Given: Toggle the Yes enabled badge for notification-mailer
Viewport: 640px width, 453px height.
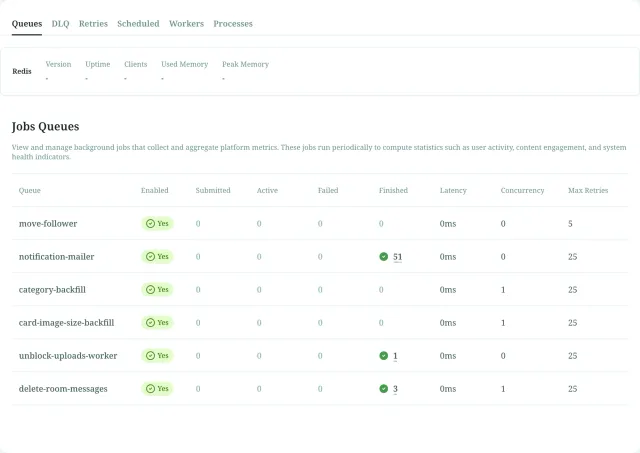Looking at the screenshot, I should click(x=157, y=256).
